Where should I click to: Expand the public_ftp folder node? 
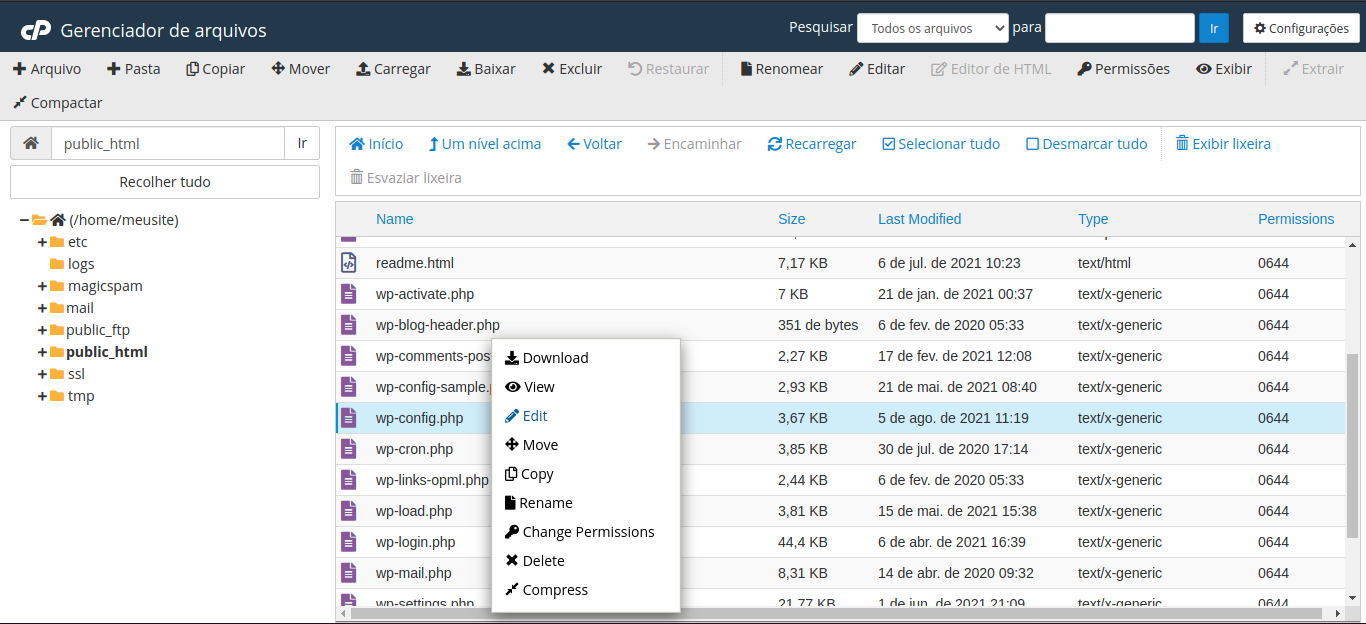click(42, 330)
